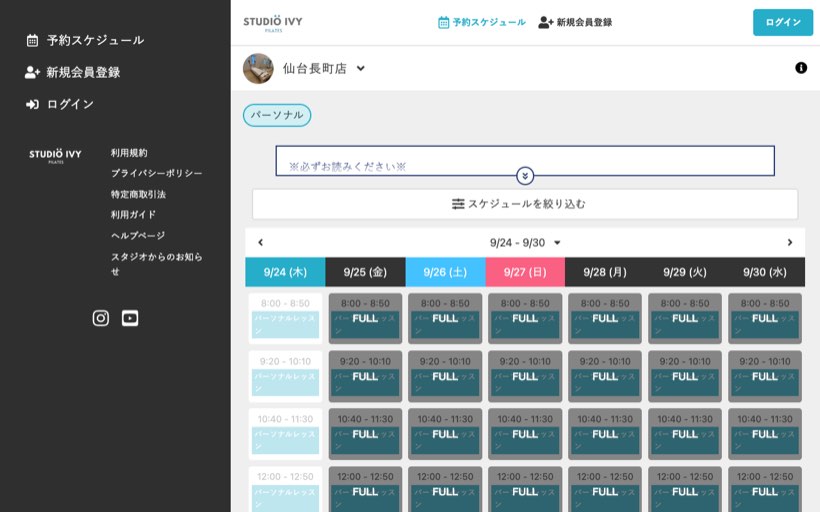820x512 pixels.
Task: Click the FULL 8:00 - 8:50 slot on 9/28
Action: (605, 318)
